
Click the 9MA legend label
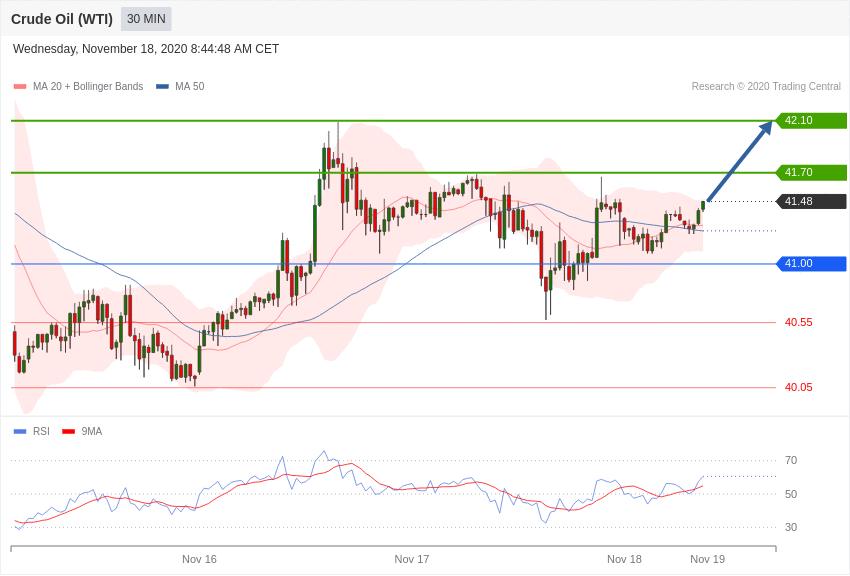(x=92, y=431)
